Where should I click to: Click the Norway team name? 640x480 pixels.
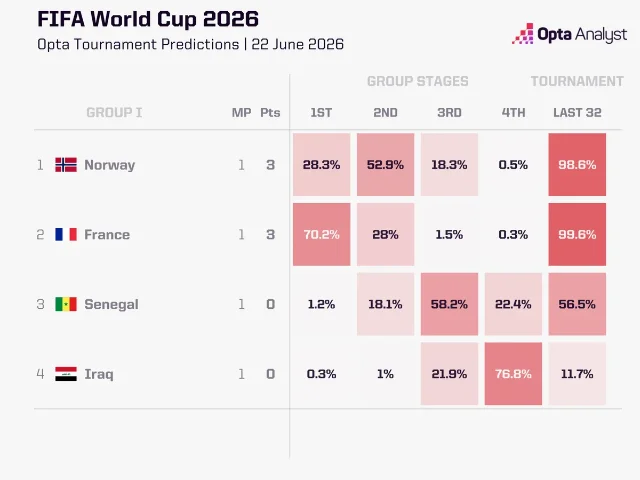pyautogui.click(x=109, y=165)
